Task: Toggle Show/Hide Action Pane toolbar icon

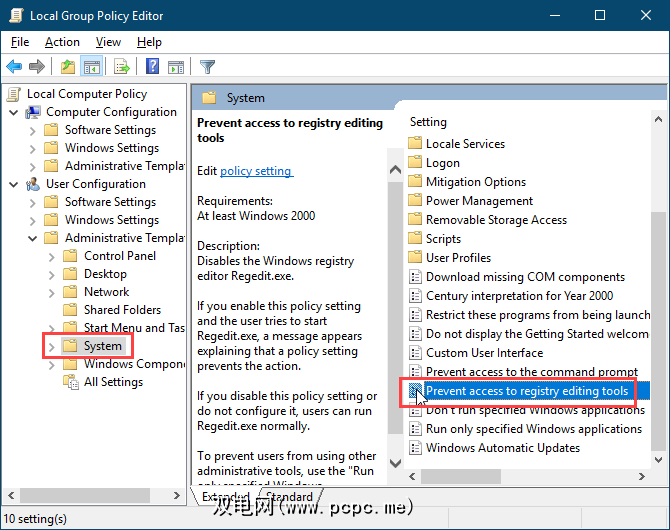Action: coord(175,67)
